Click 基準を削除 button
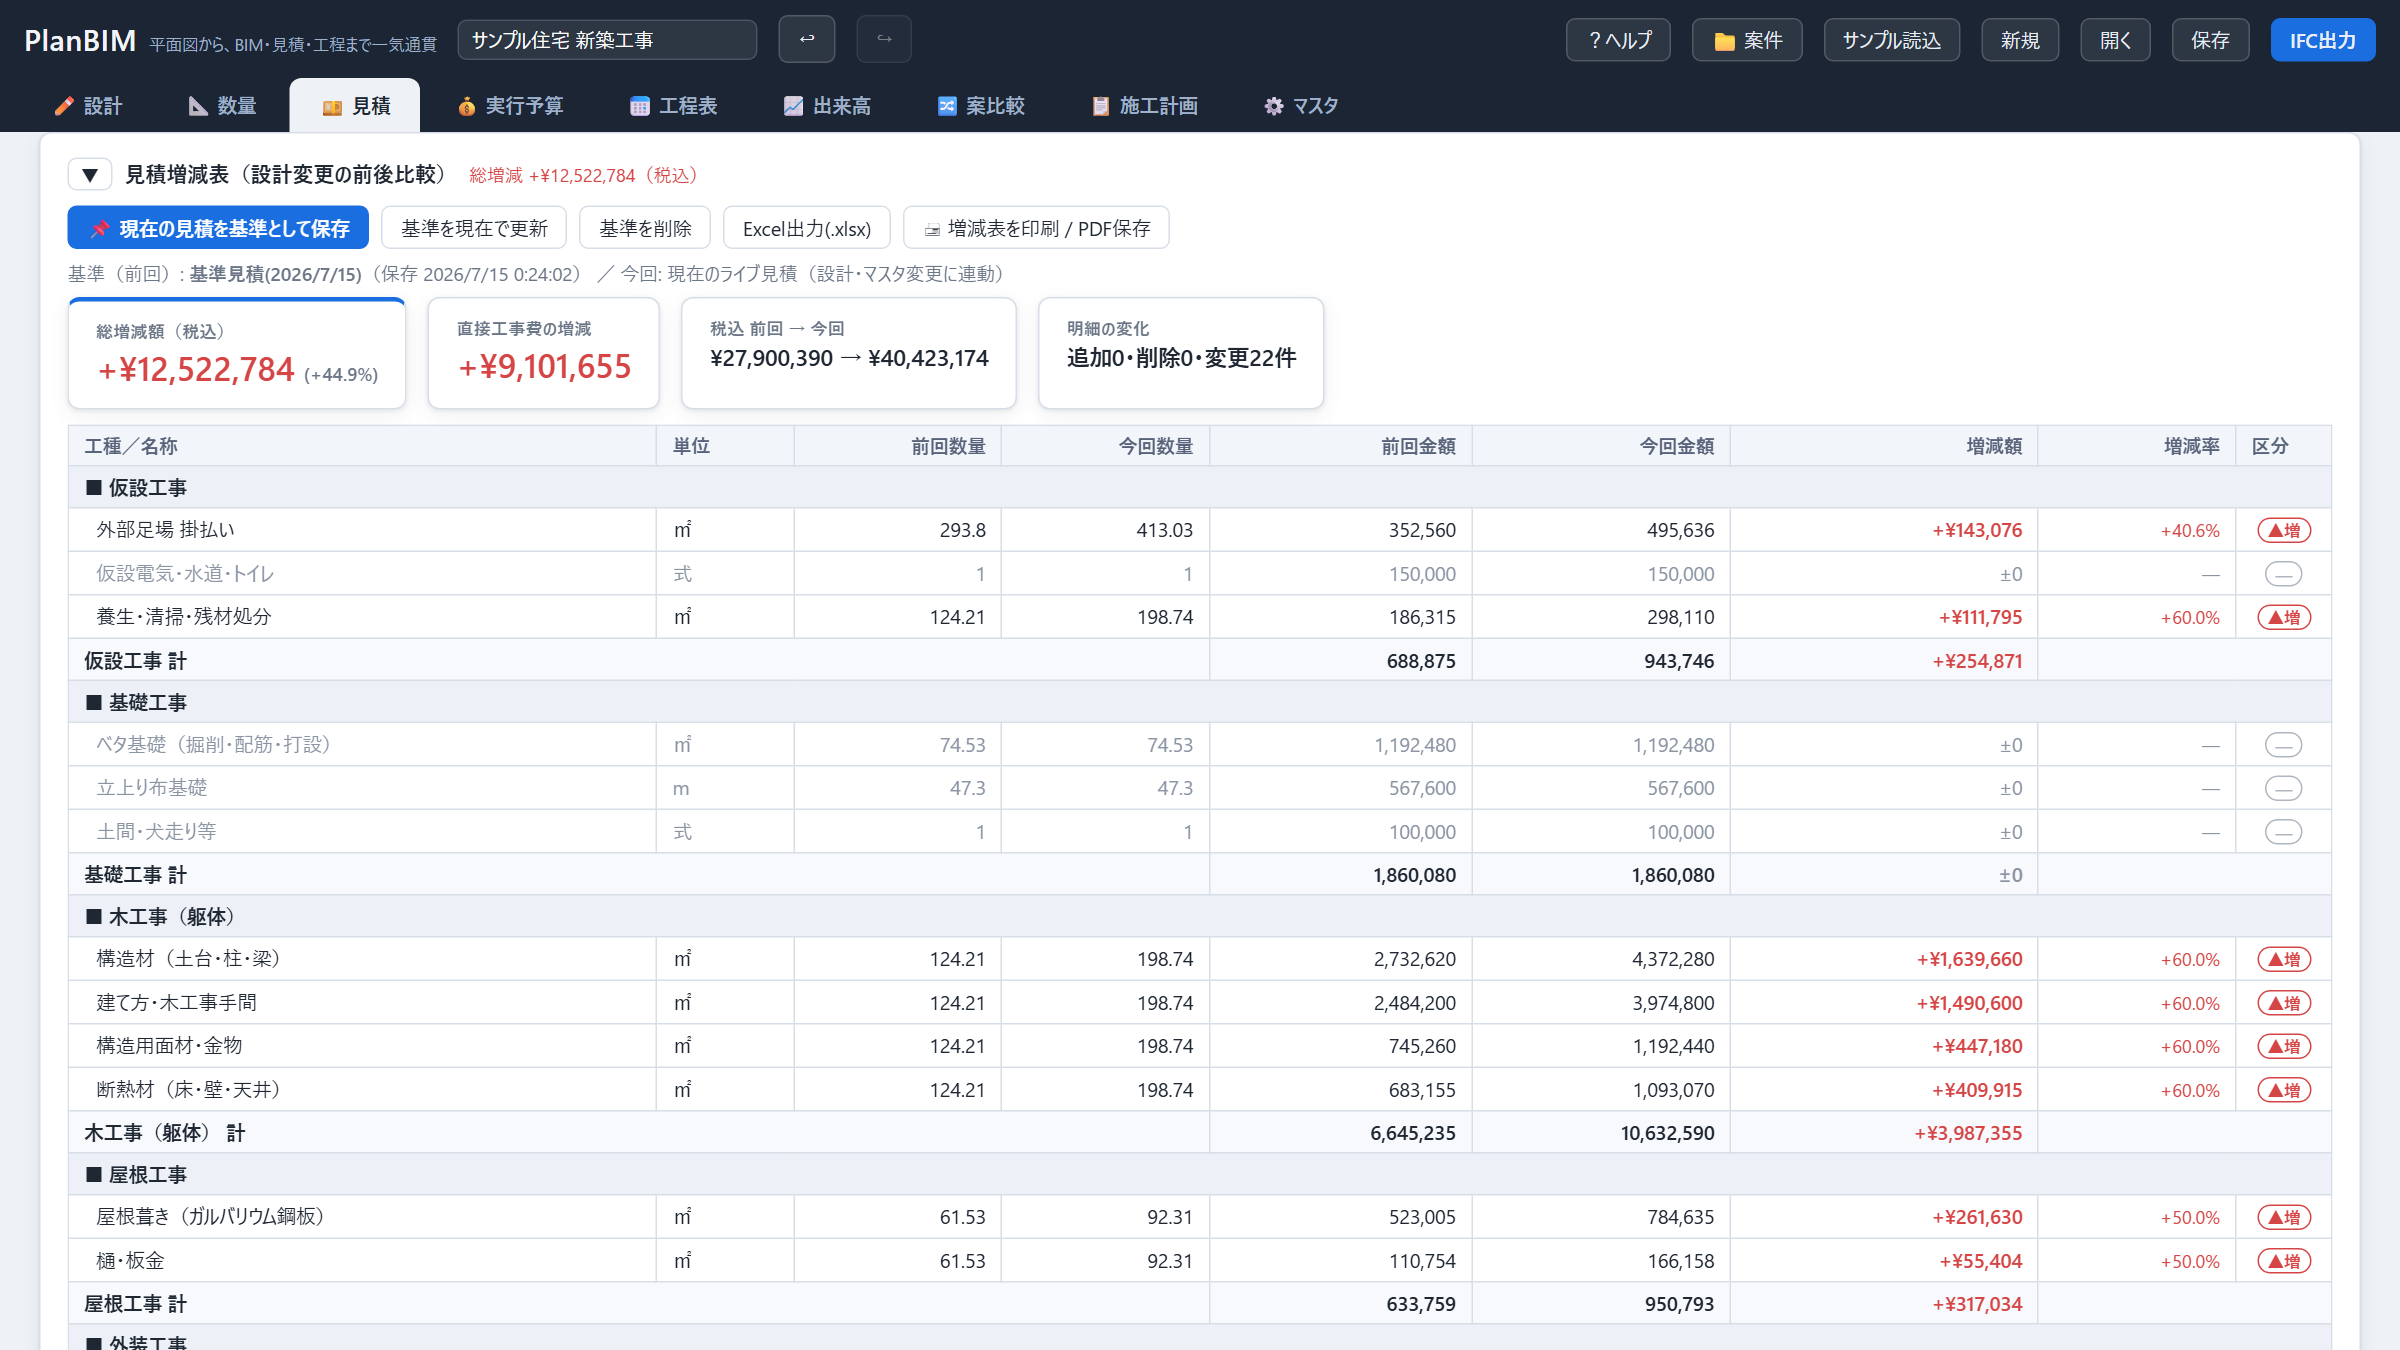The height and width of the screenshot is (1350, 2400). [645, 228]
